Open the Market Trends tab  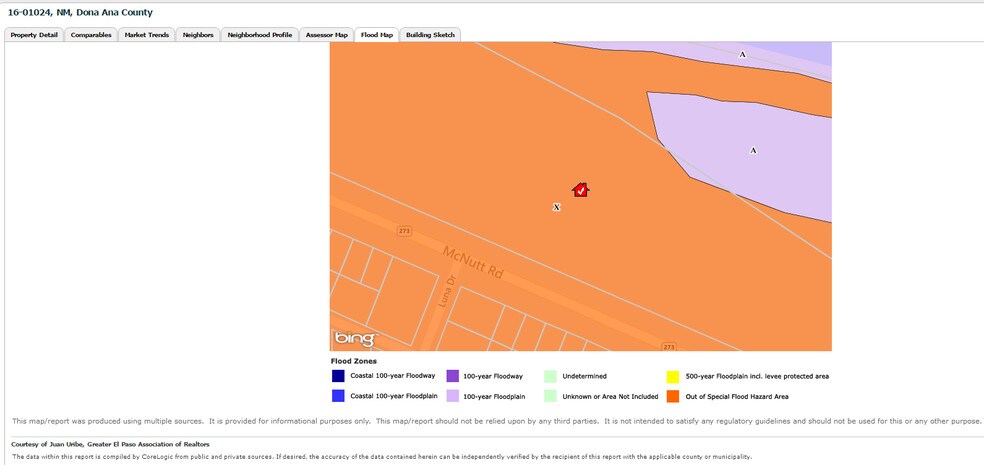click(146, 35)
